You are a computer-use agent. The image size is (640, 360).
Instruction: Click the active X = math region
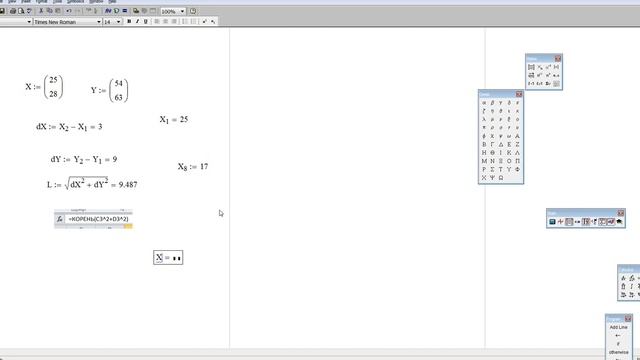168,258
